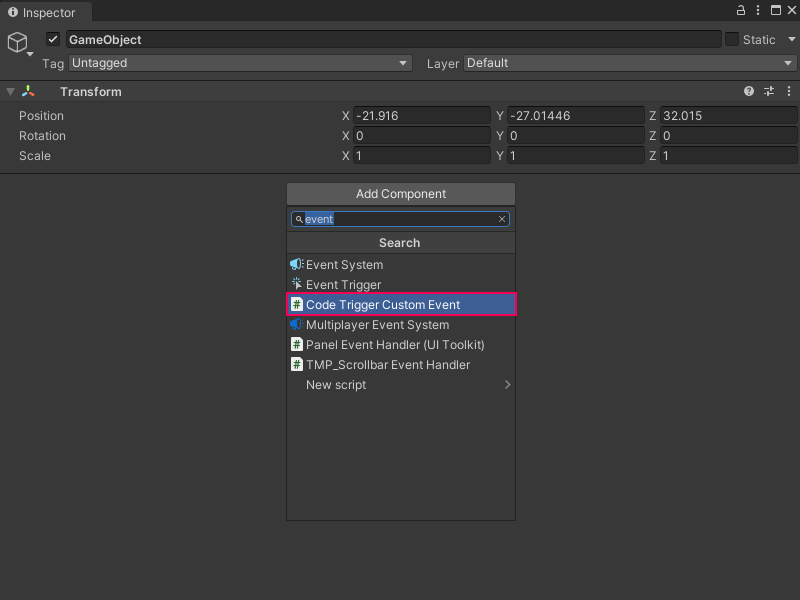Clear the search with the X button
Viewport: 800px width, 600px height.
pyautogui.click(x=501, y=218)
